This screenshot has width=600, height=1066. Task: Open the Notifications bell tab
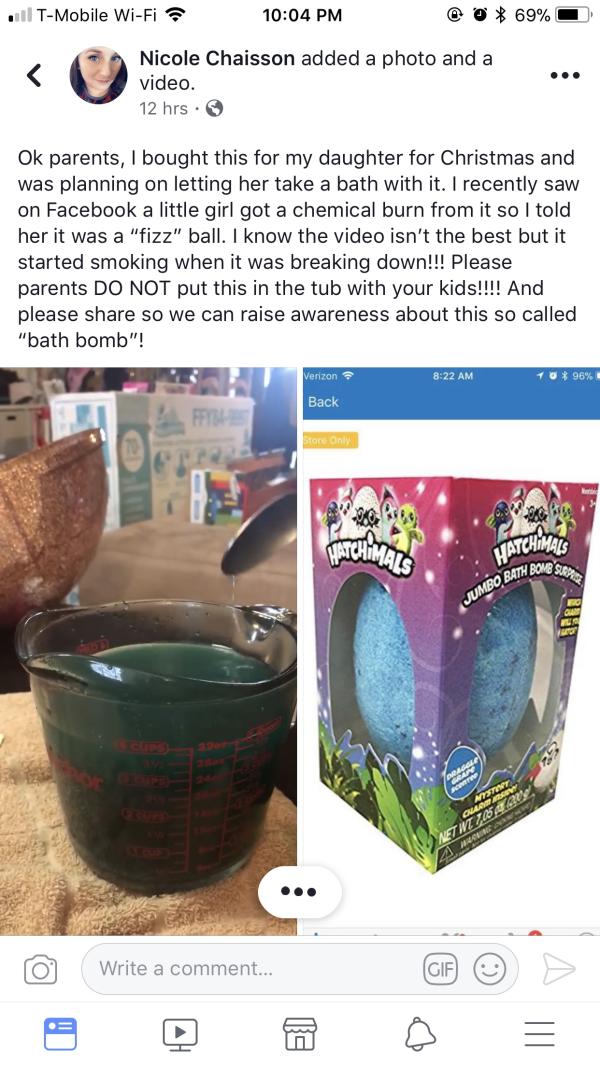420,1033
